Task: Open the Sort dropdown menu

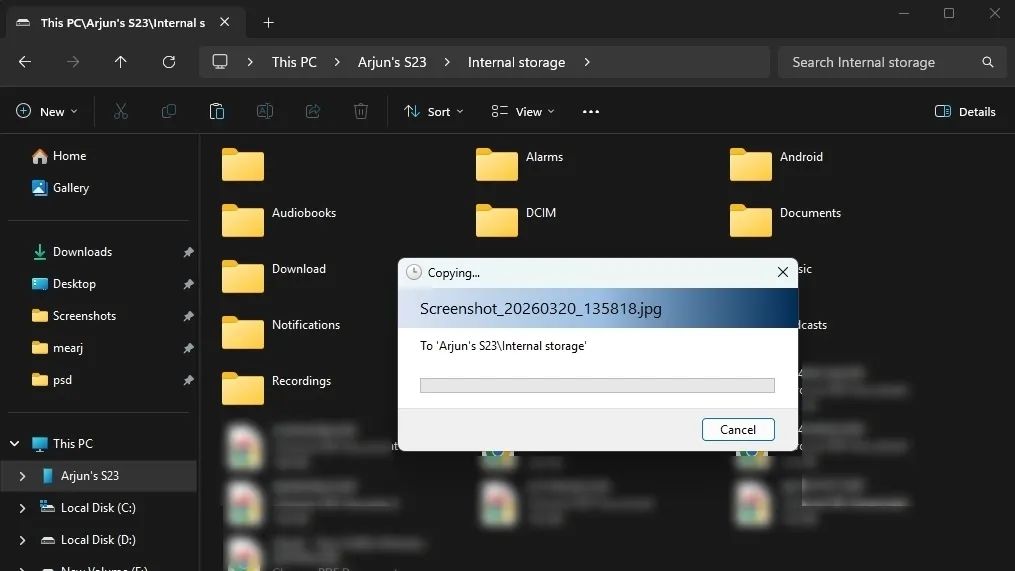Action: click(433, 111)
